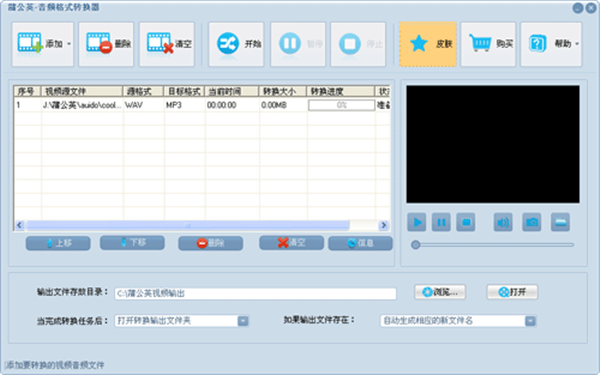
Task: Expand the 当完成转换任务后 dropdown
Action: pos(243,321)
